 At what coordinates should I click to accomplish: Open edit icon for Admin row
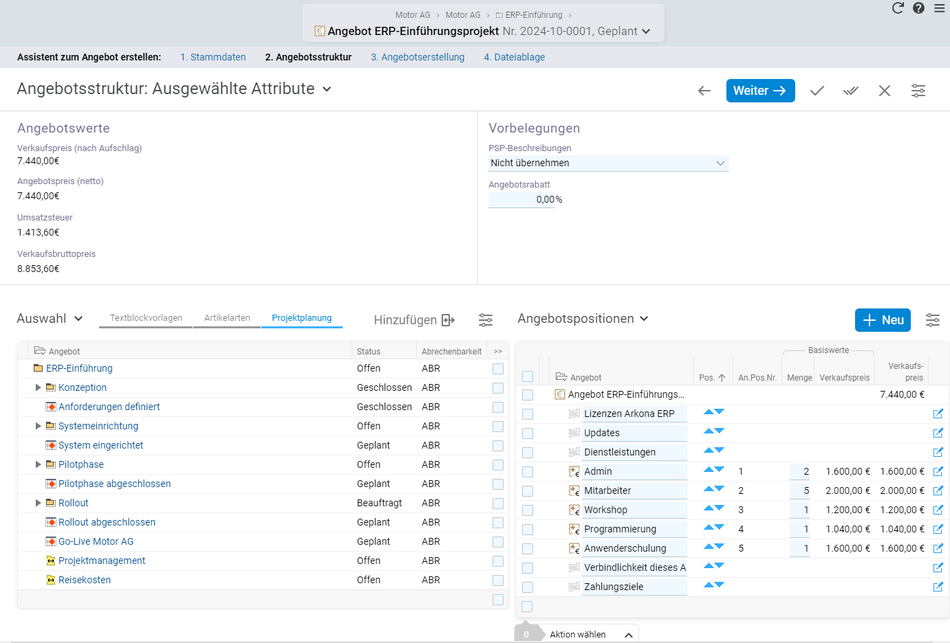938,471
